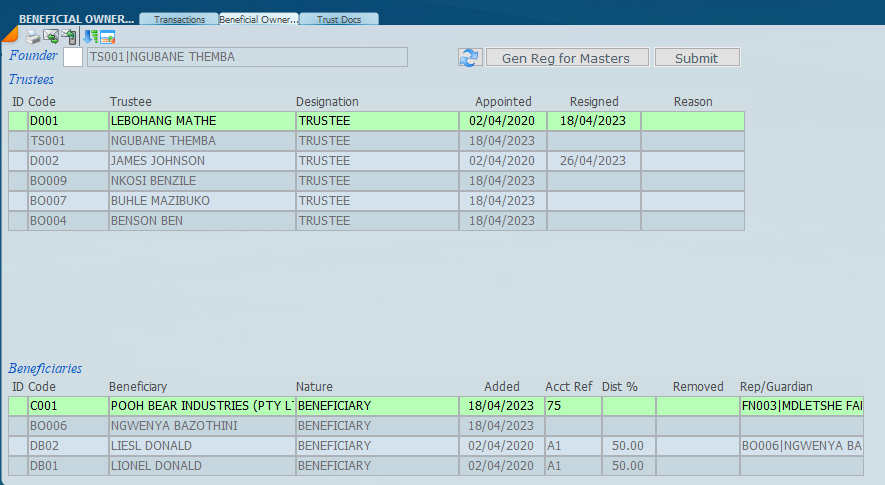Screen dimensions: 885x485
Task: Click the orange corner triangle icon
Action: click(8, 34)
